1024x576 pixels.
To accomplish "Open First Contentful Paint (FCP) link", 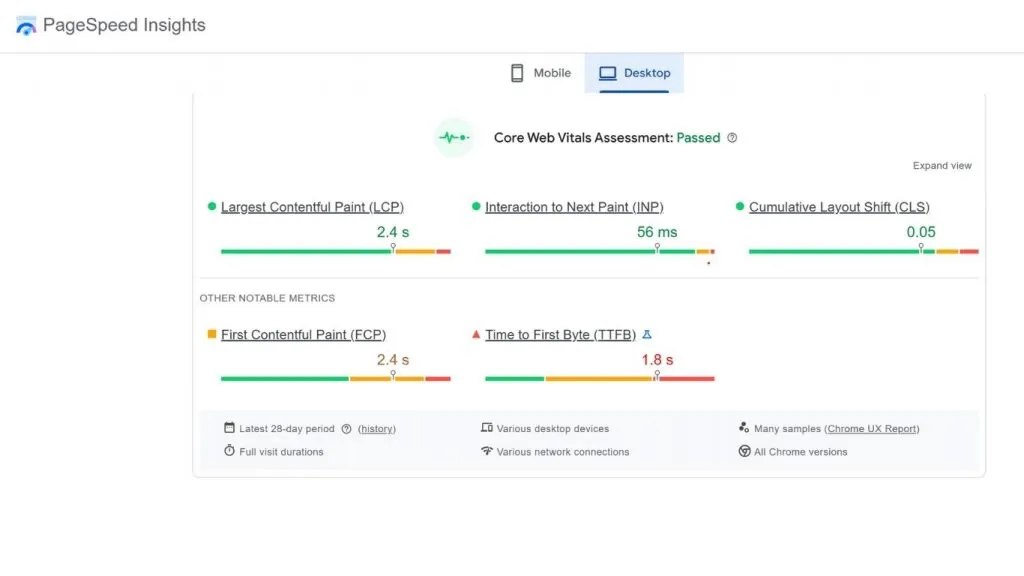I will 303,334.
